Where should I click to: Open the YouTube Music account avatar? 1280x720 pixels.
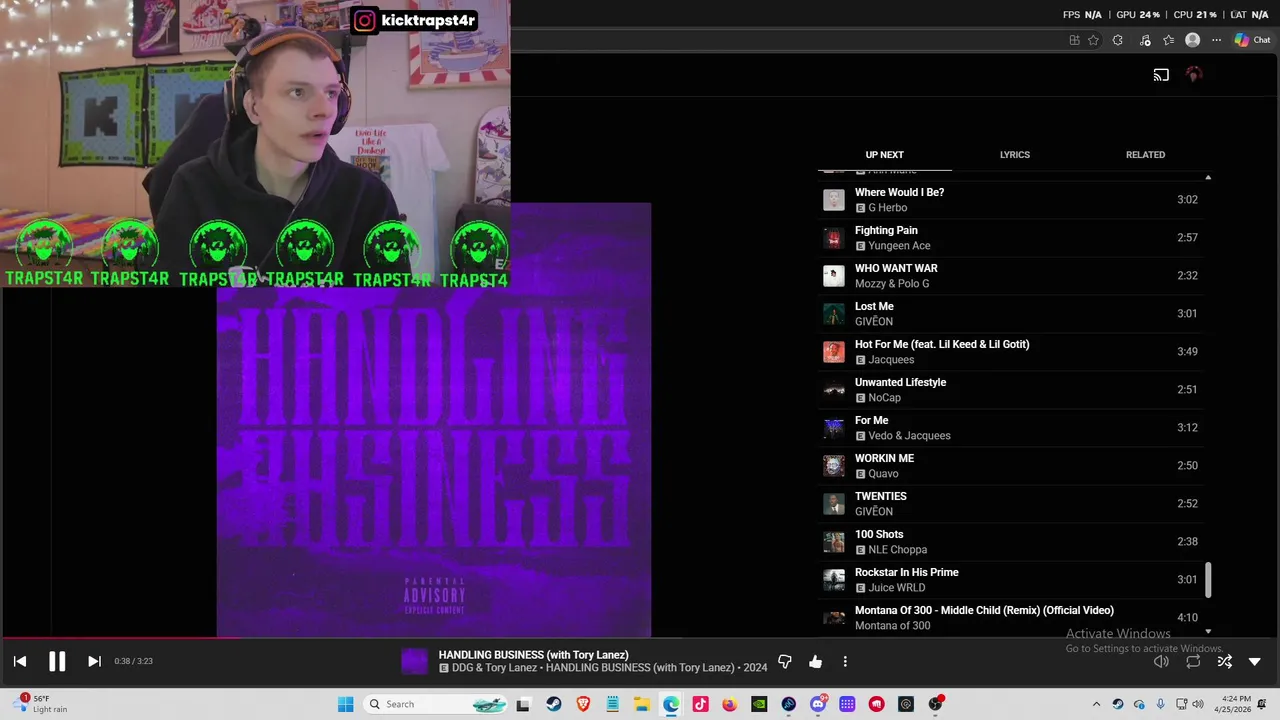1193,75
